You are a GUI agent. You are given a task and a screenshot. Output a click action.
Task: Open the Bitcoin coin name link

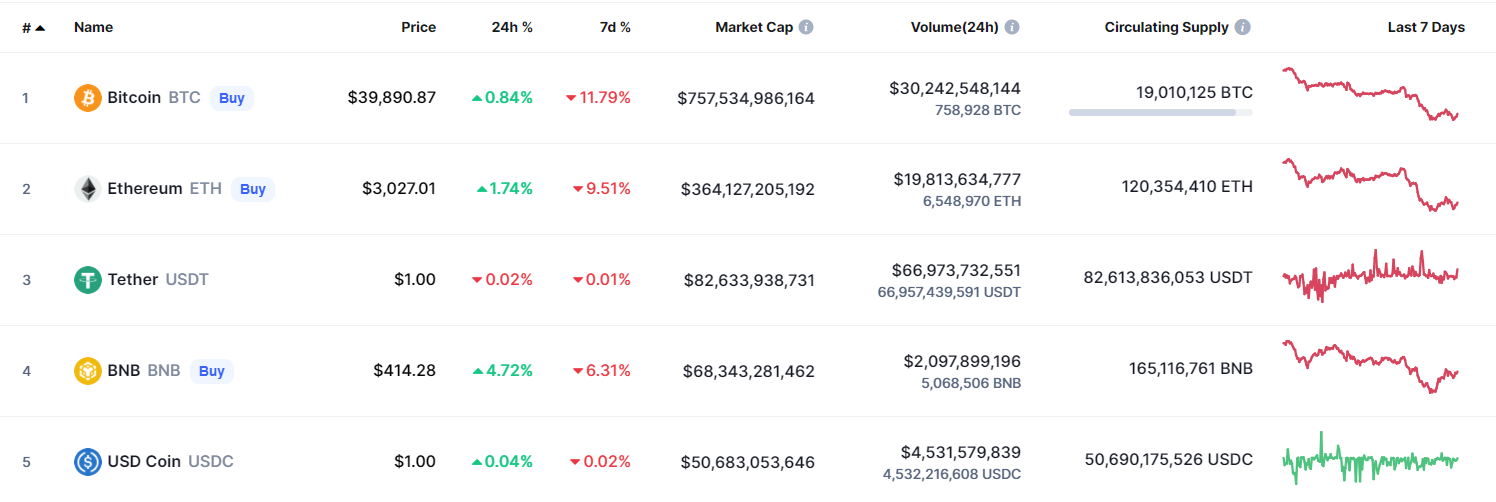click(134, 98)
